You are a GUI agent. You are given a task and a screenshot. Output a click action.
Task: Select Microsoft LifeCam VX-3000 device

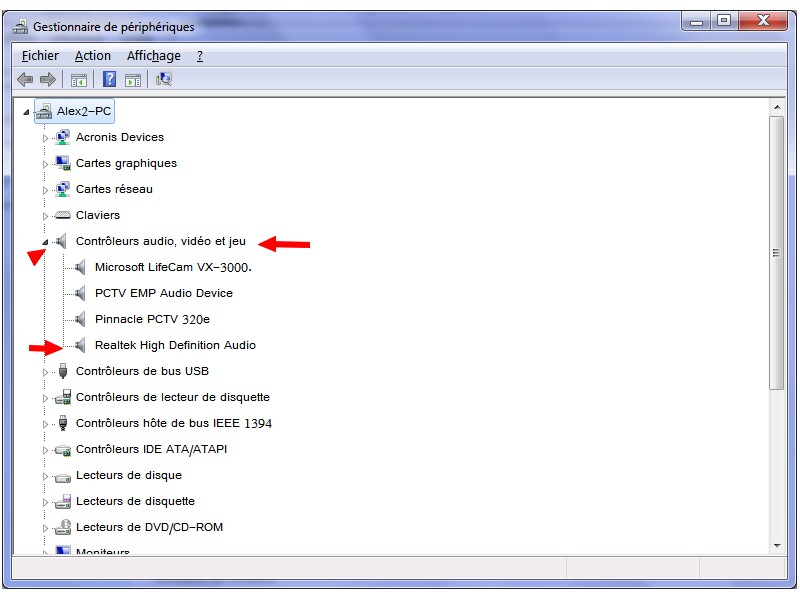[x=172, y=267]
